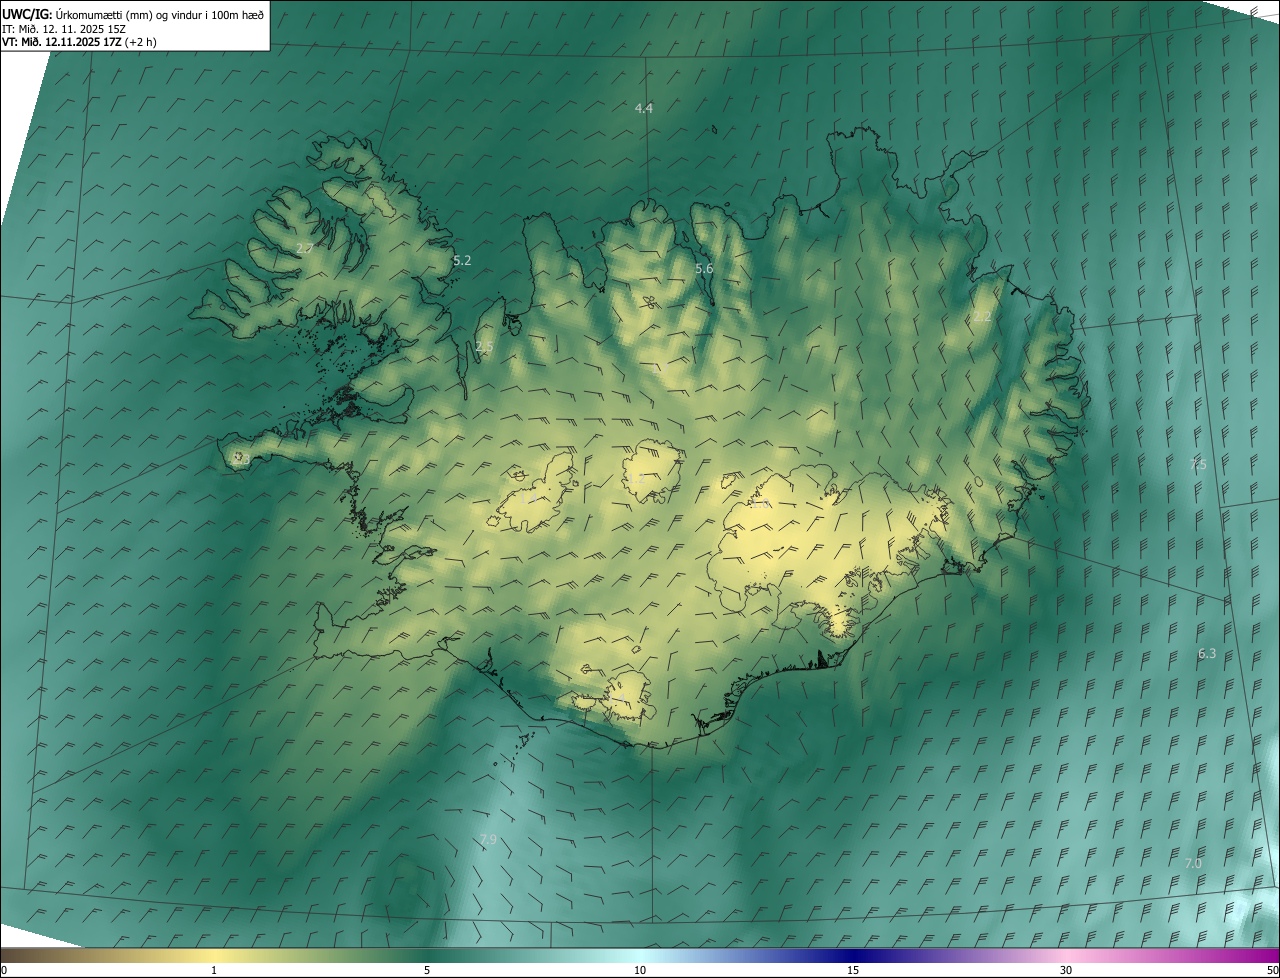Image resolution: width=1280 pixels, height=978 pixels.
Task: Click the 2.5 value label
Action: (x=484, y=347)
